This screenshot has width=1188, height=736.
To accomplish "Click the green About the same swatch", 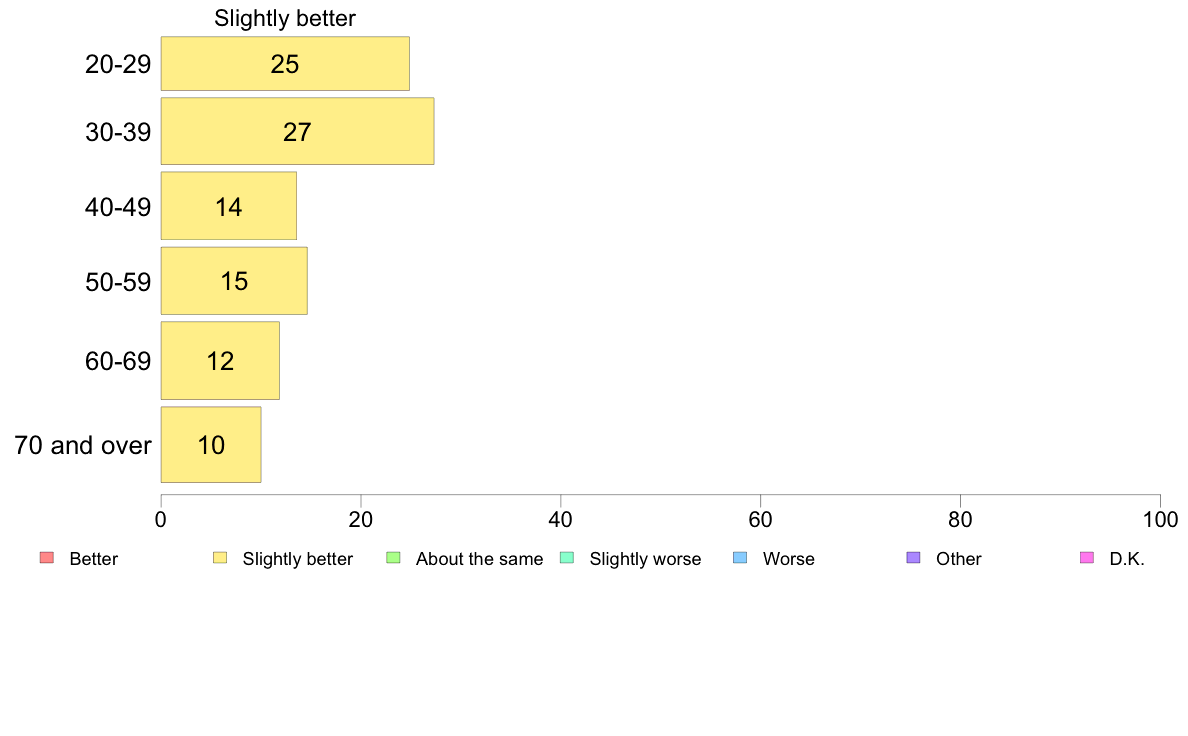I will click(x=393, y=558).
